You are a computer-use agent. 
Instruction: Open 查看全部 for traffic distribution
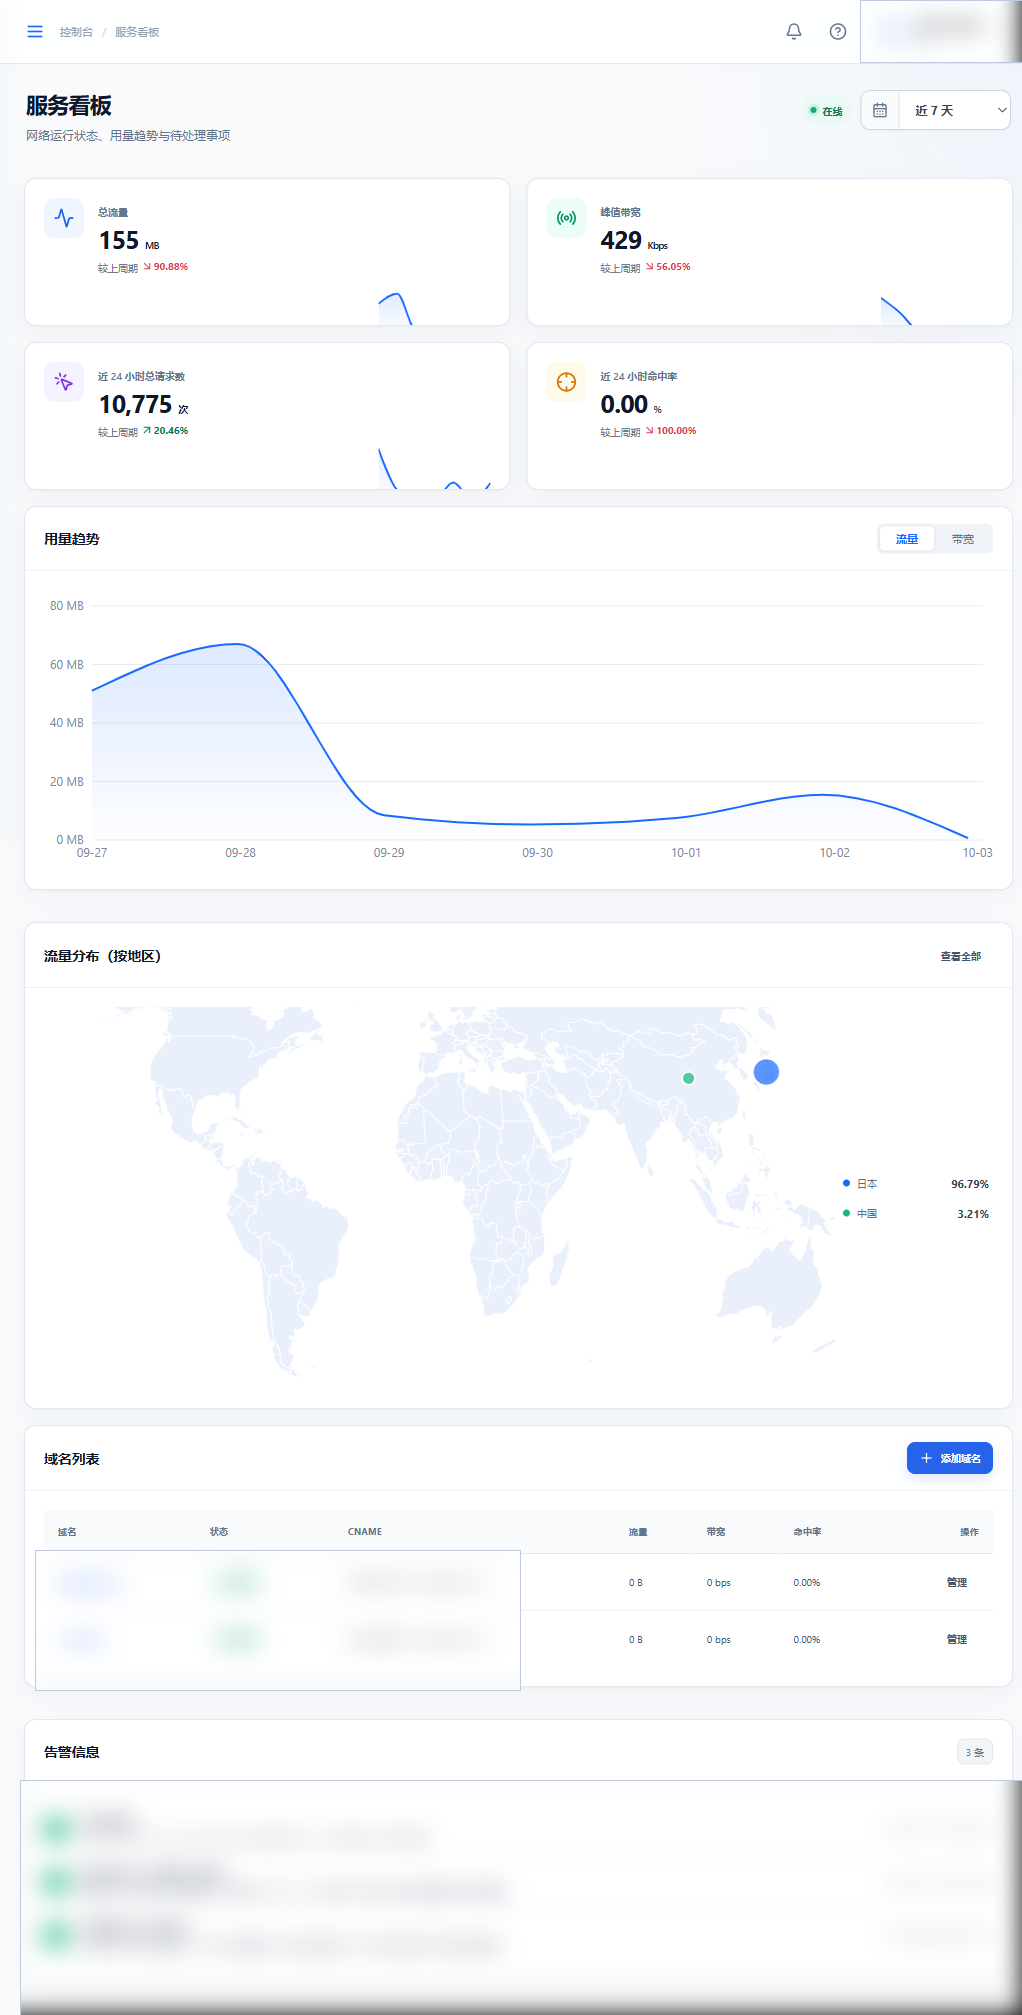click(x=961, y=957)
